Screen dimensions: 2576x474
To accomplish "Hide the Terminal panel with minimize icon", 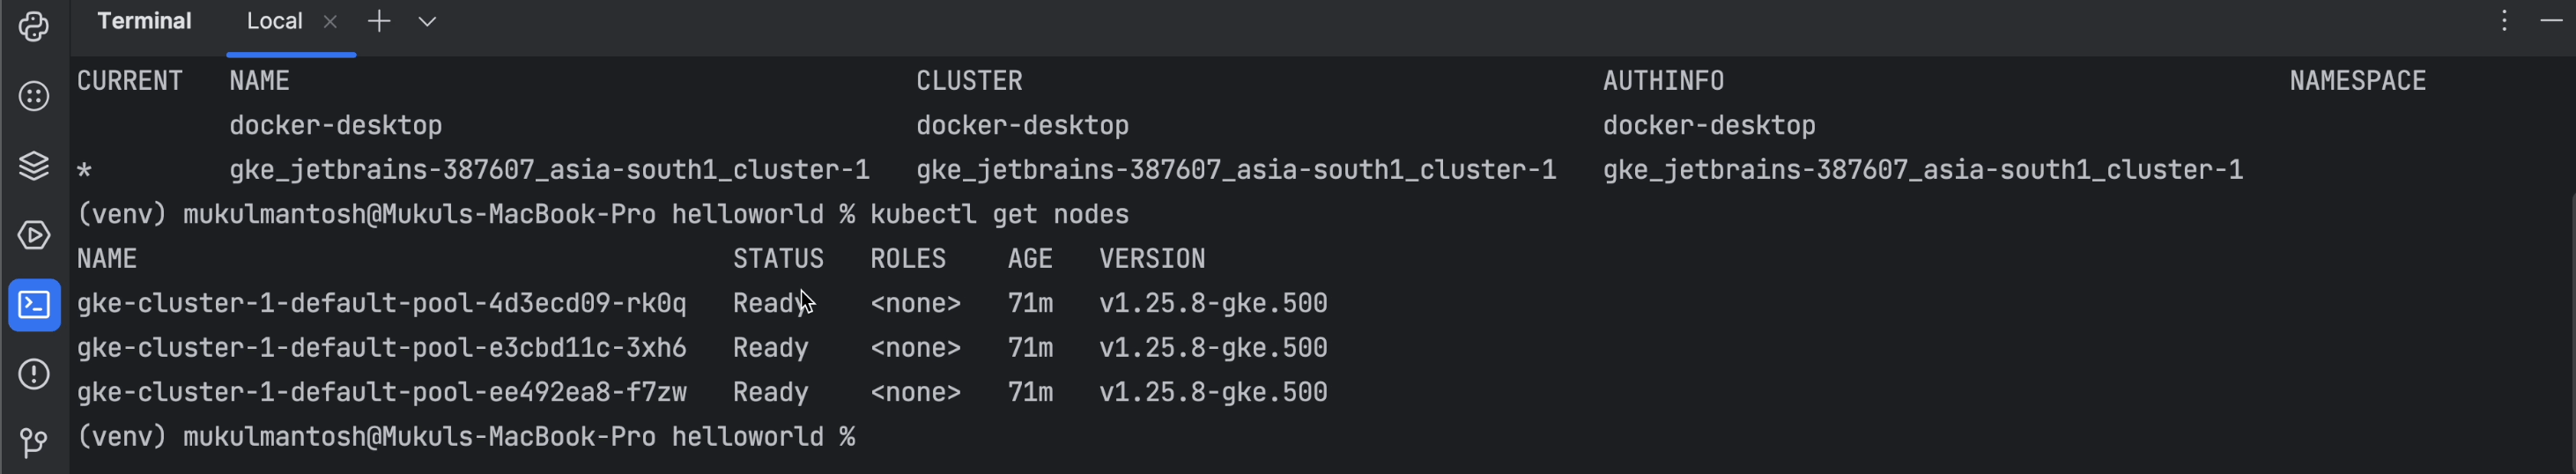I will (2551, 21).
